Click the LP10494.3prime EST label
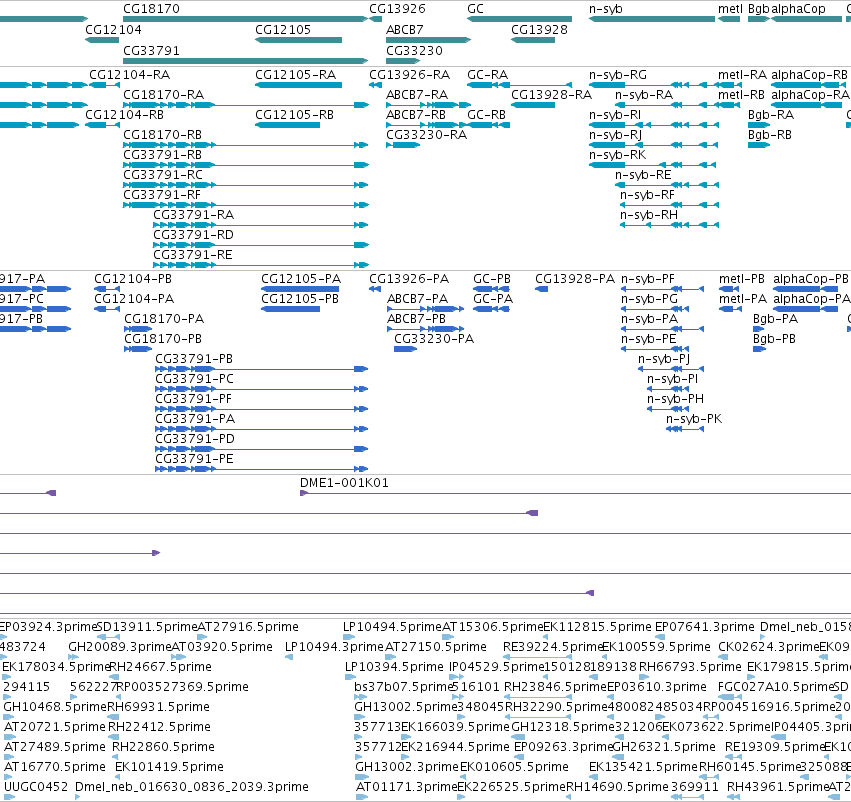This screenshot has width=851, height=802. tap(334, 647)
